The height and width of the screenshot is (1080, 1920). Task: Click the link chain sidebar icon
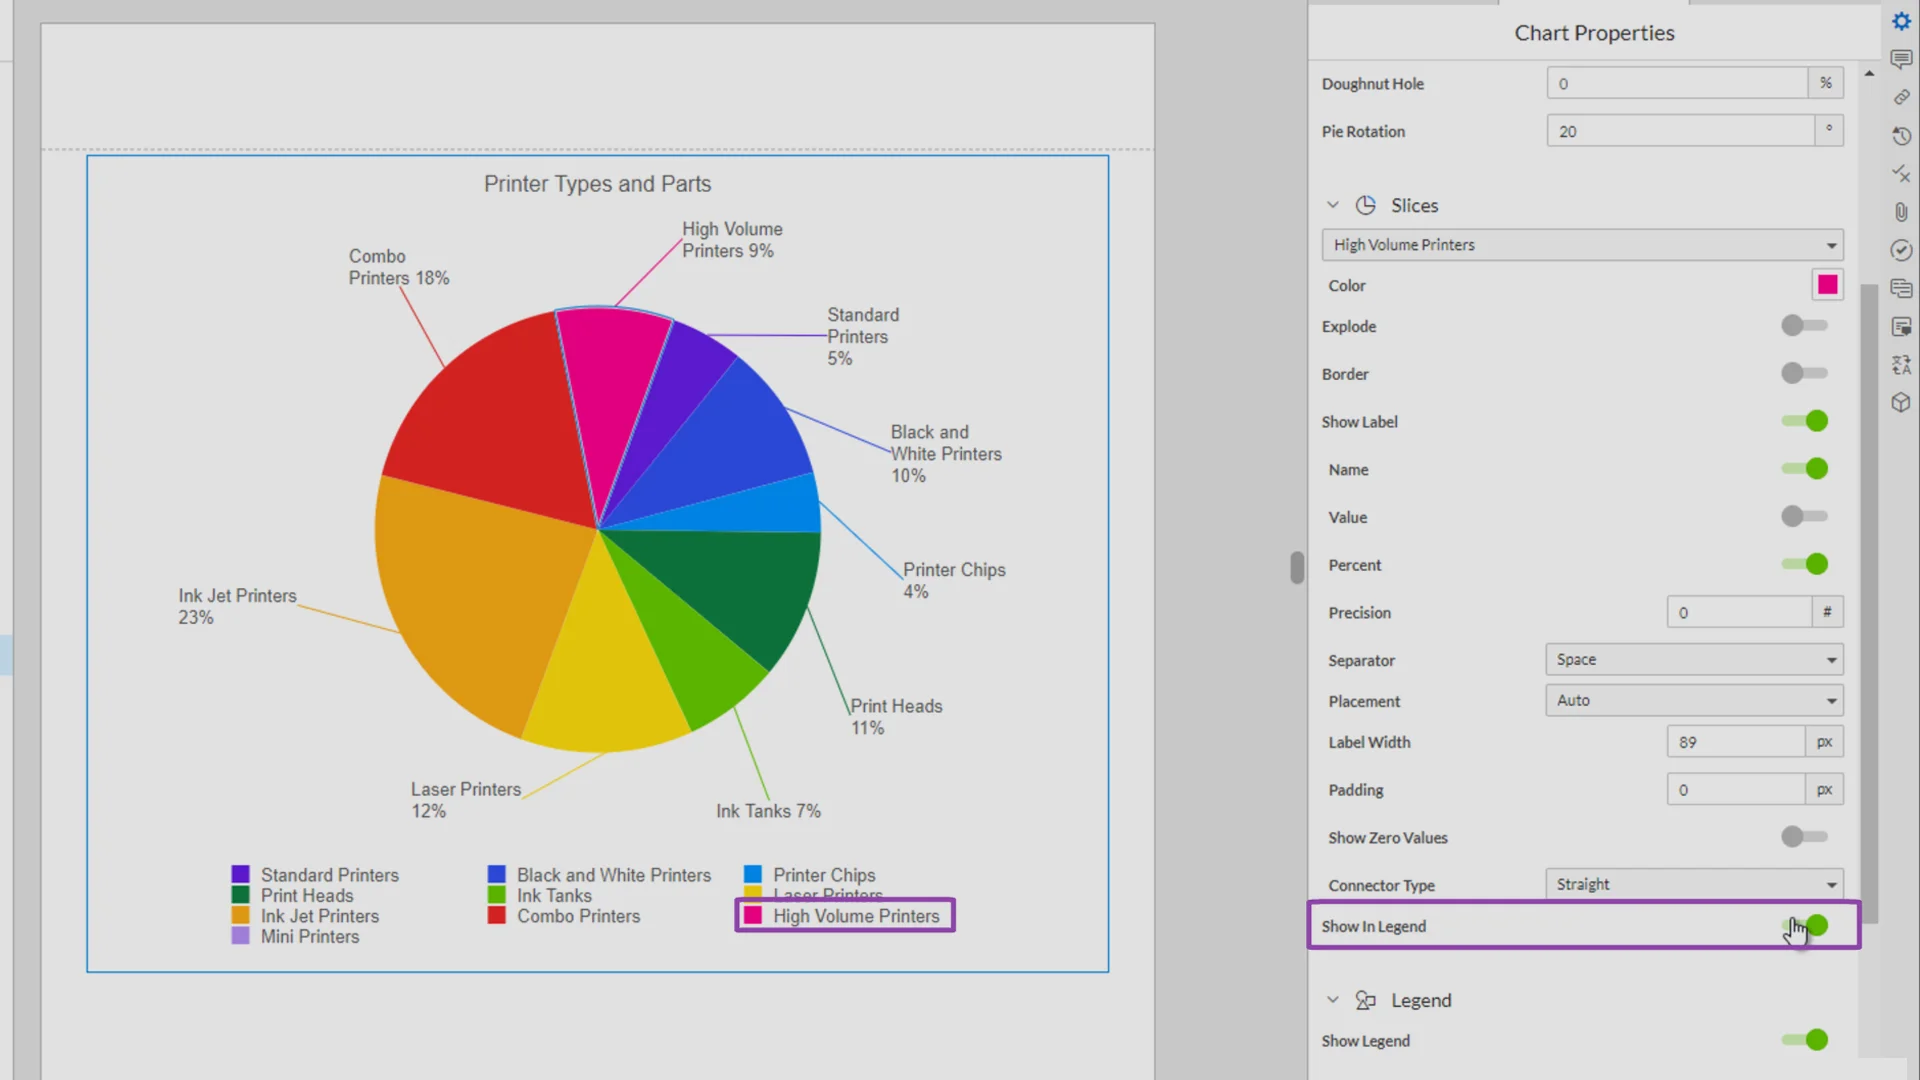pos(1901,97)
